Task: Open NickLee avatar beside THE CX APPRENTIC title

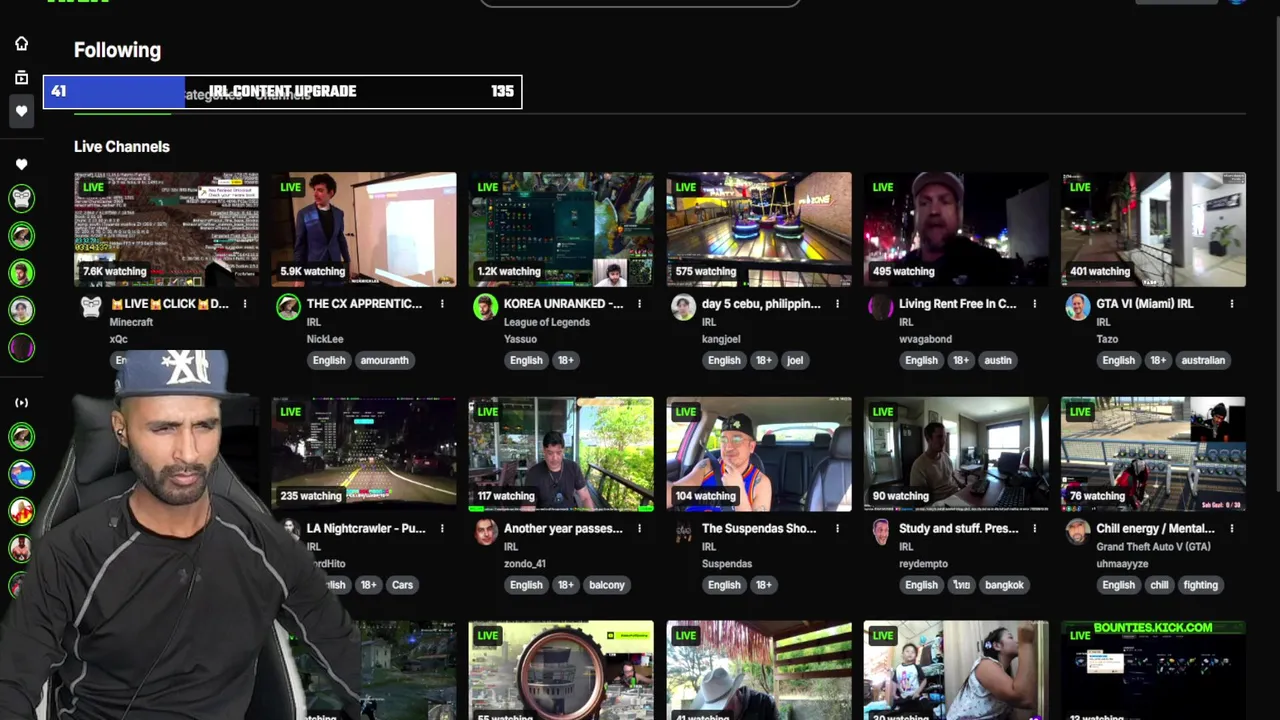Action: [288, 307]
